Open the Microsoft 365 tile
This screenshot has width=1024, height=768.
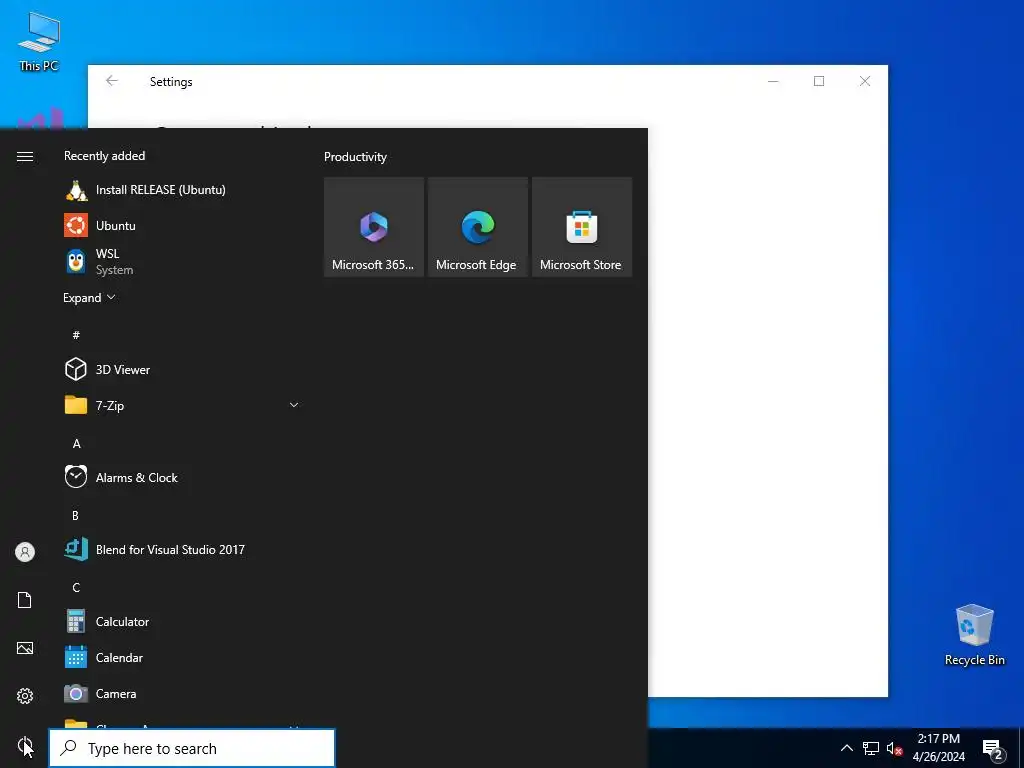374,227
